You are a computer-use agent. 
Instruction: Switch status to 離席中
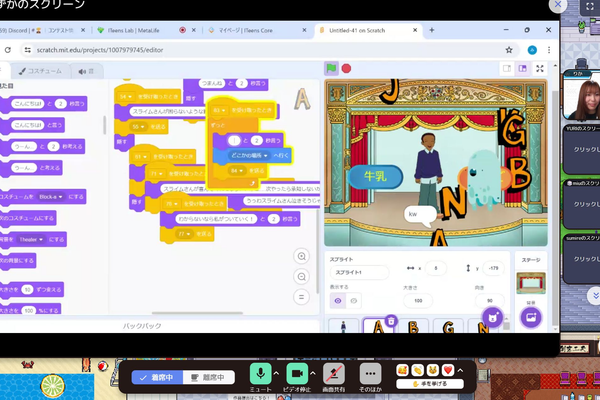tap(209, 377)
